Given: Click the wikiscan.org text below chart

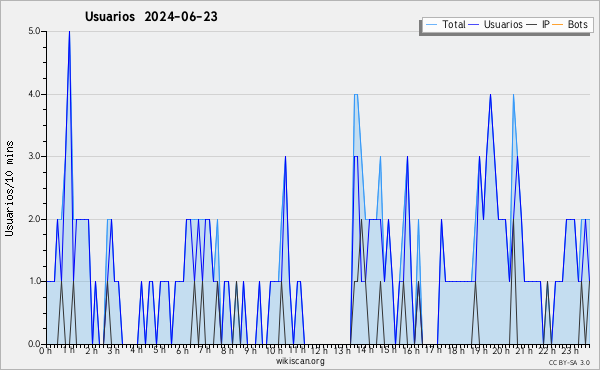Looking at the screenshot, I should pos(300,361).
